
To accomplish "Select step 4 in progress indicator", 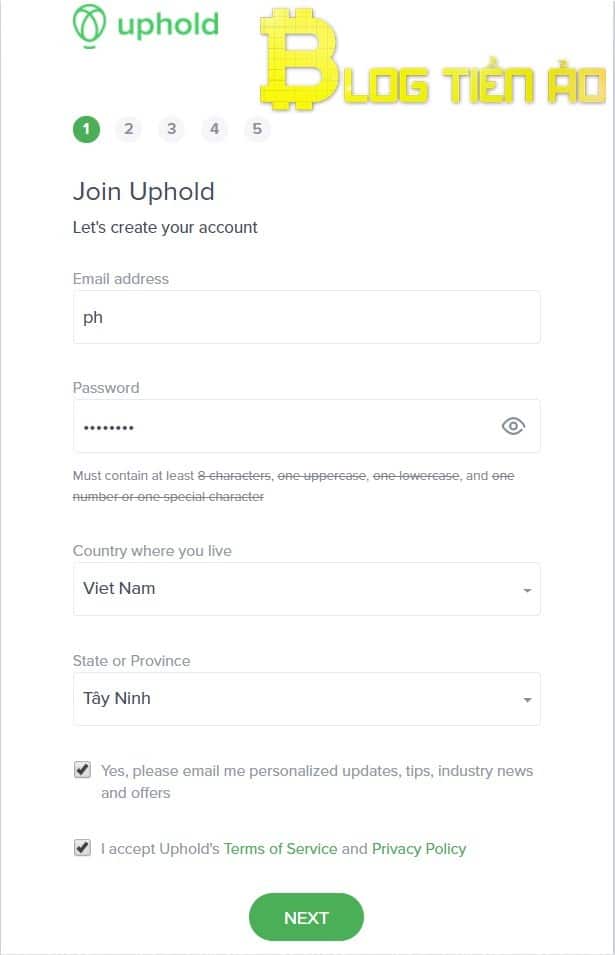I will (x=214, y=129).
